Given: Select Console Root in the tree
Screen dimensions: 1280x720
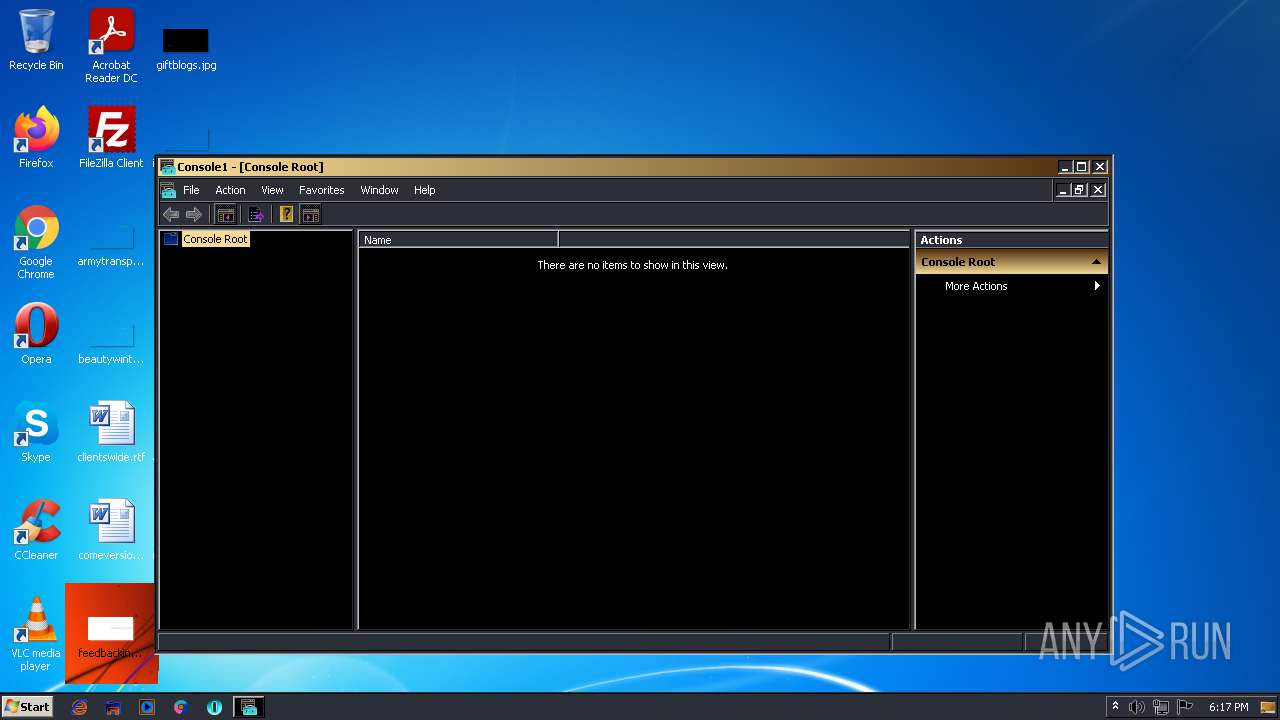Looking at the screenshot, I should [x=215, y=239].
